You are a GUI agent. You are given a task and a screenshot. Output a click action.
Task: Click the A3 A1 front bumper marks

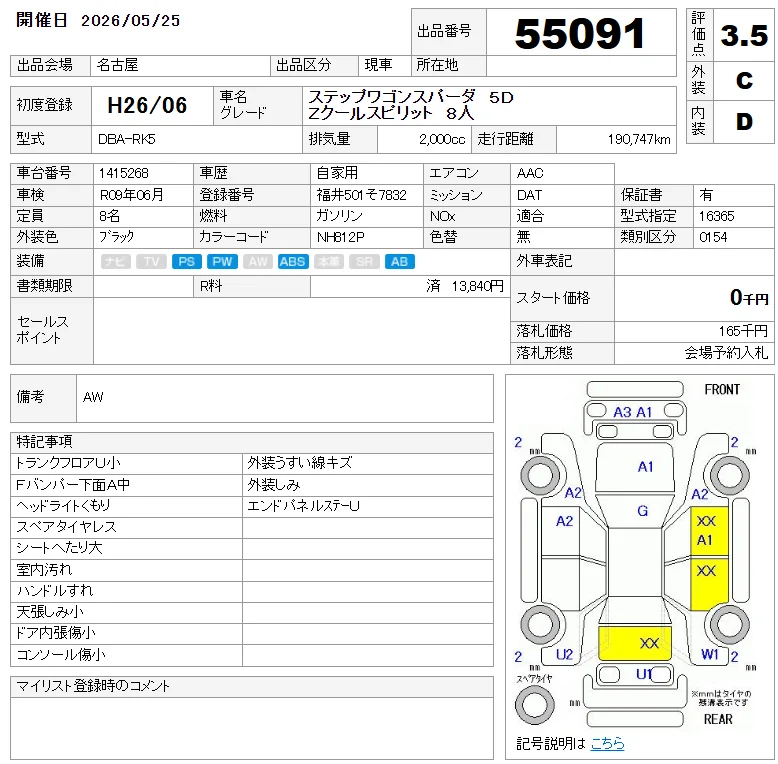coord(632,412)
